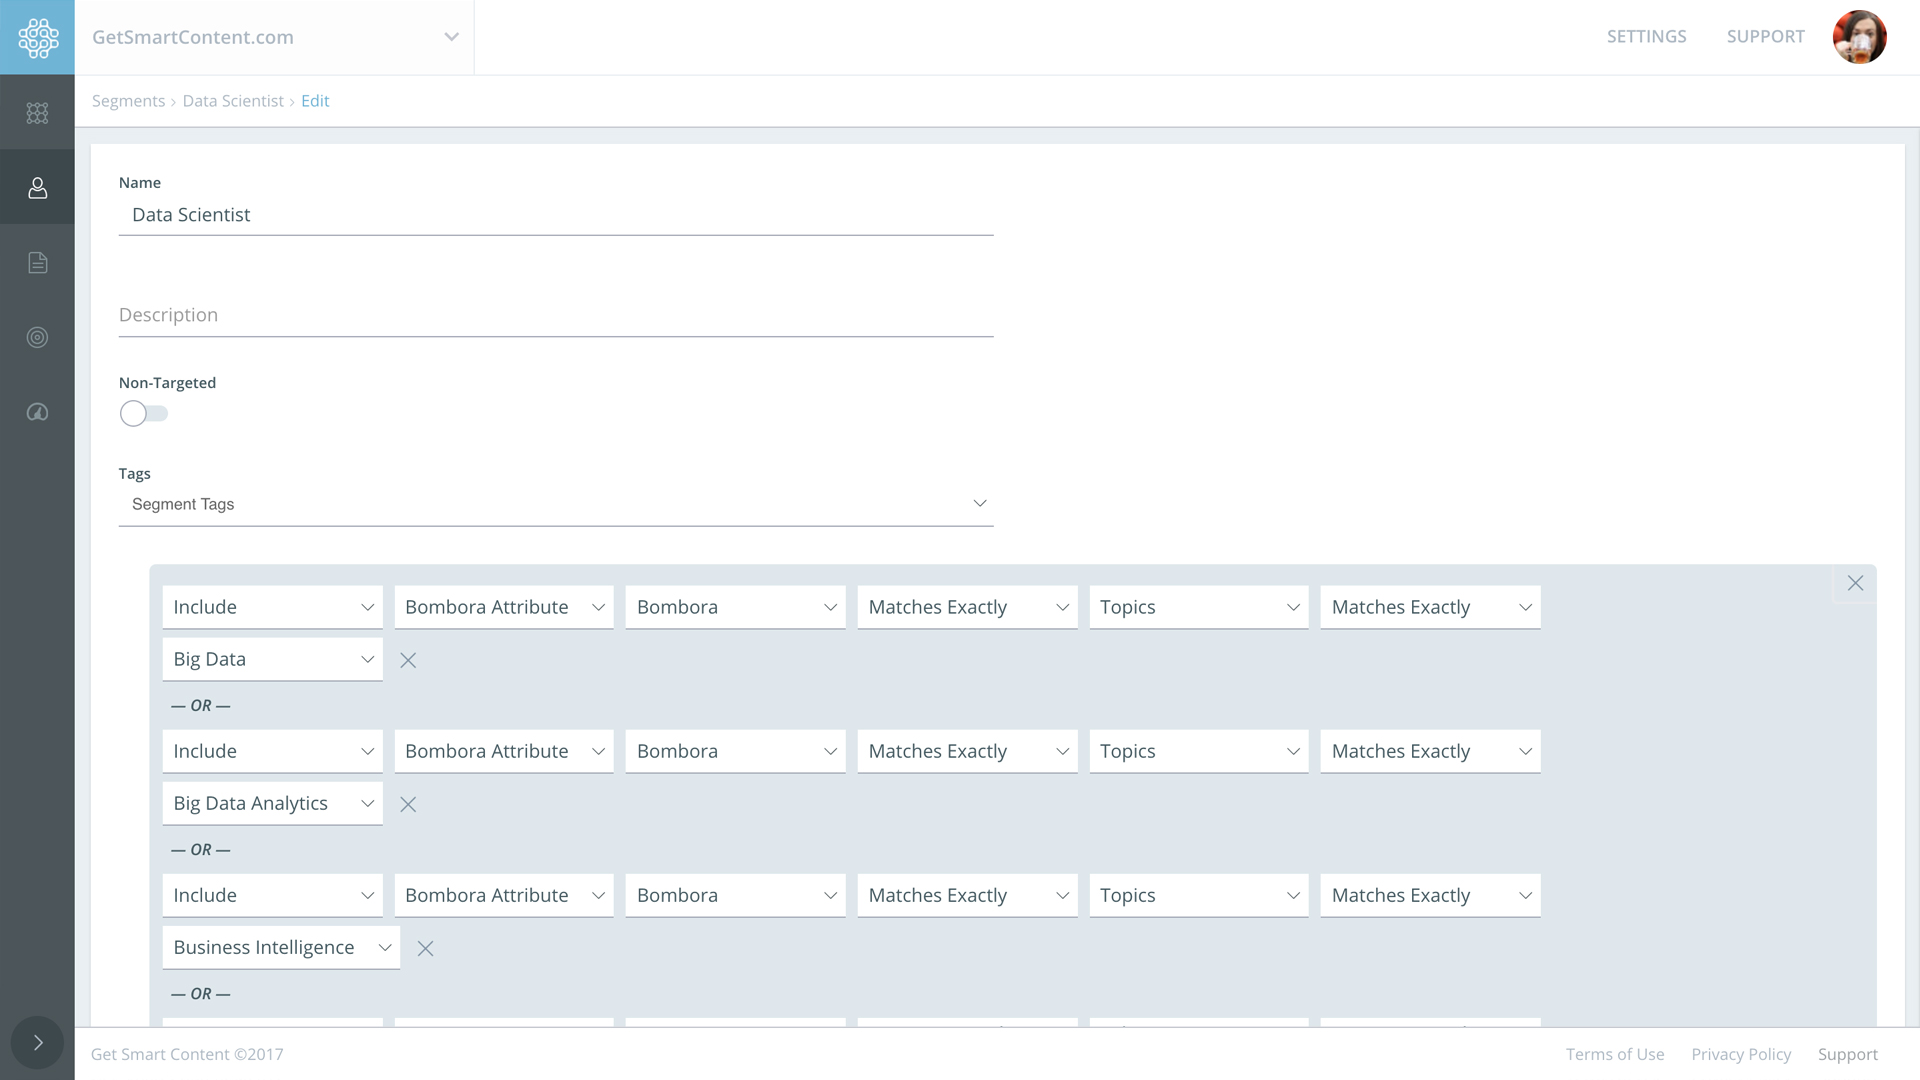1920x1080 pixels.
Task: Click the Edit breadcrumb link
Action: [315, 101]
